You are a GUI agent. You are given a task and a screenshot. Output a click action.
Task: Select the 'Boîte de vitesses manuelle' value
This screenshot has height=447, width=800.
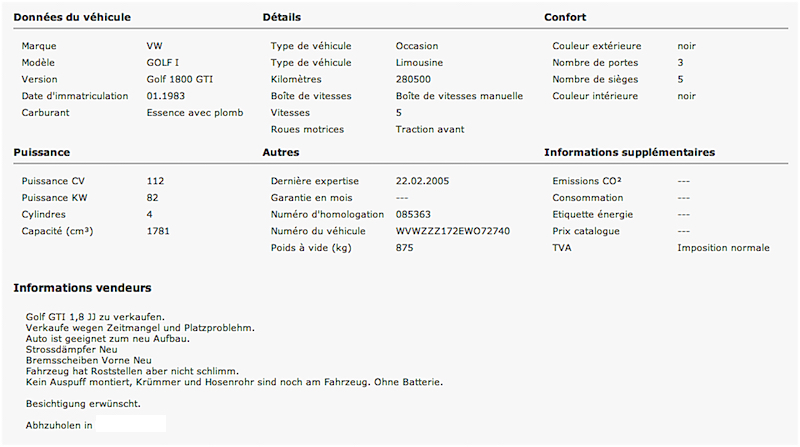coord(459,96)
